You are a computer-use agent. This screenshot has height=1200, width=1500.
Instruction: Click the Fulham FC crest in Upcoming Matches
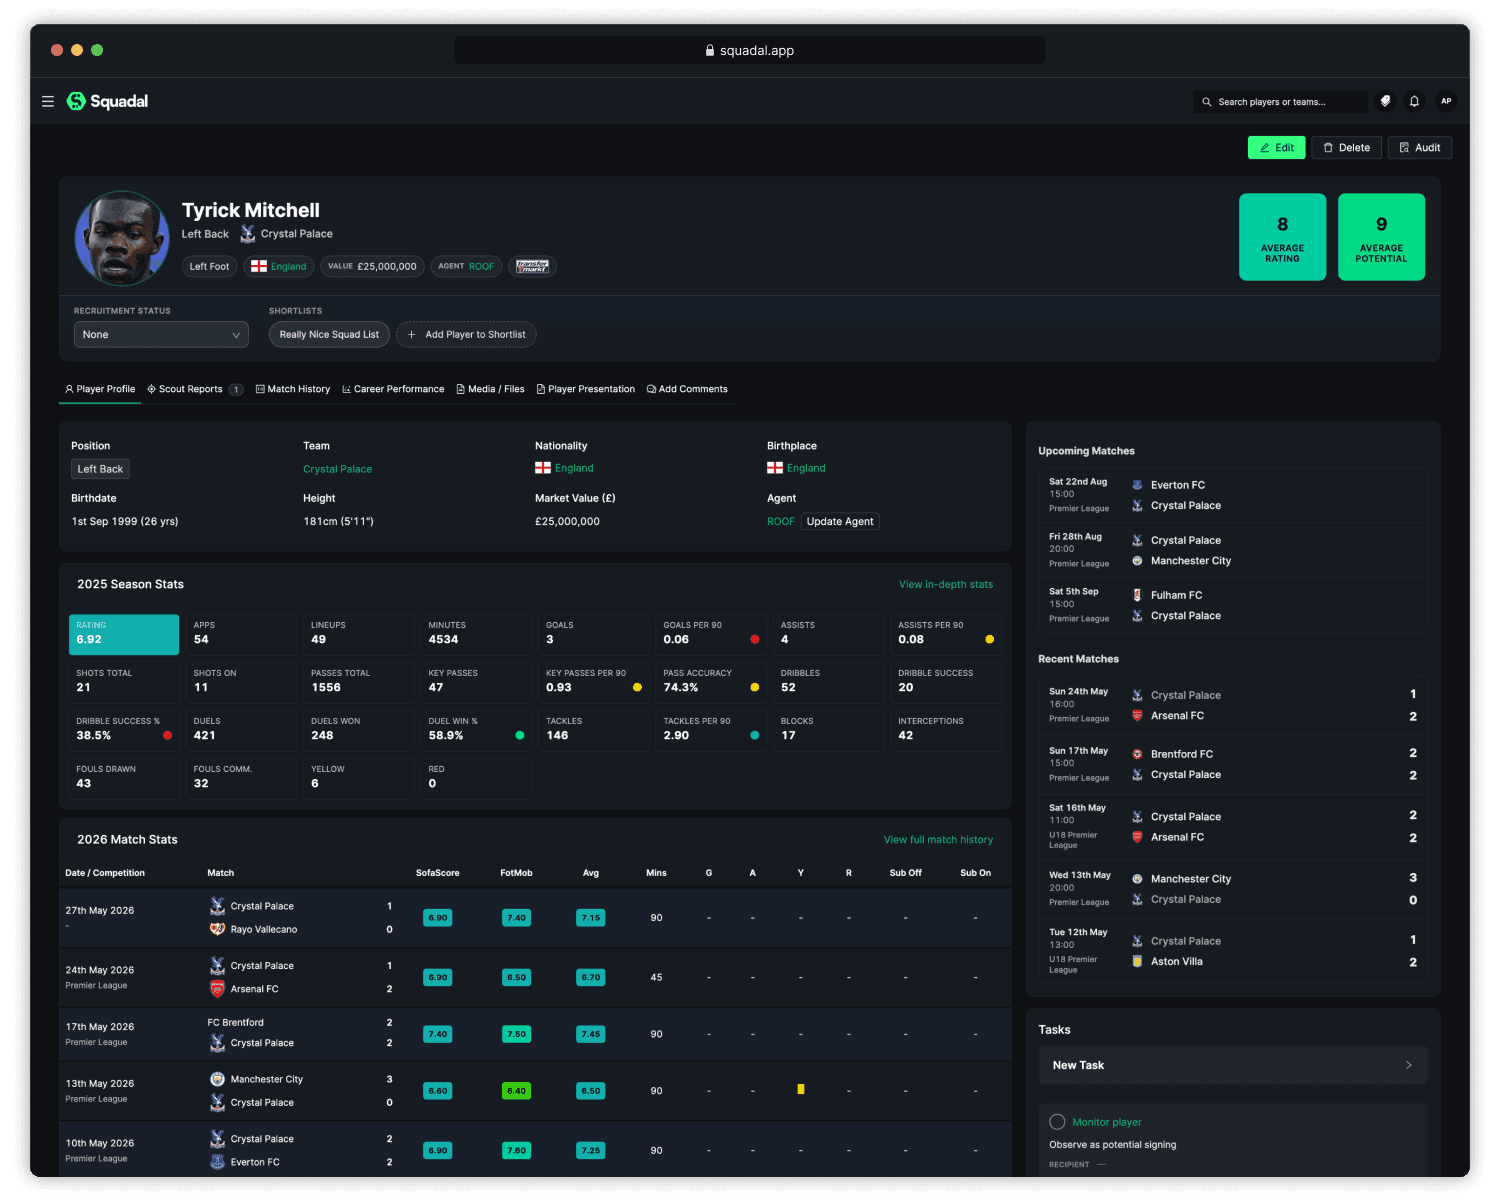(x=1137, y=595)
